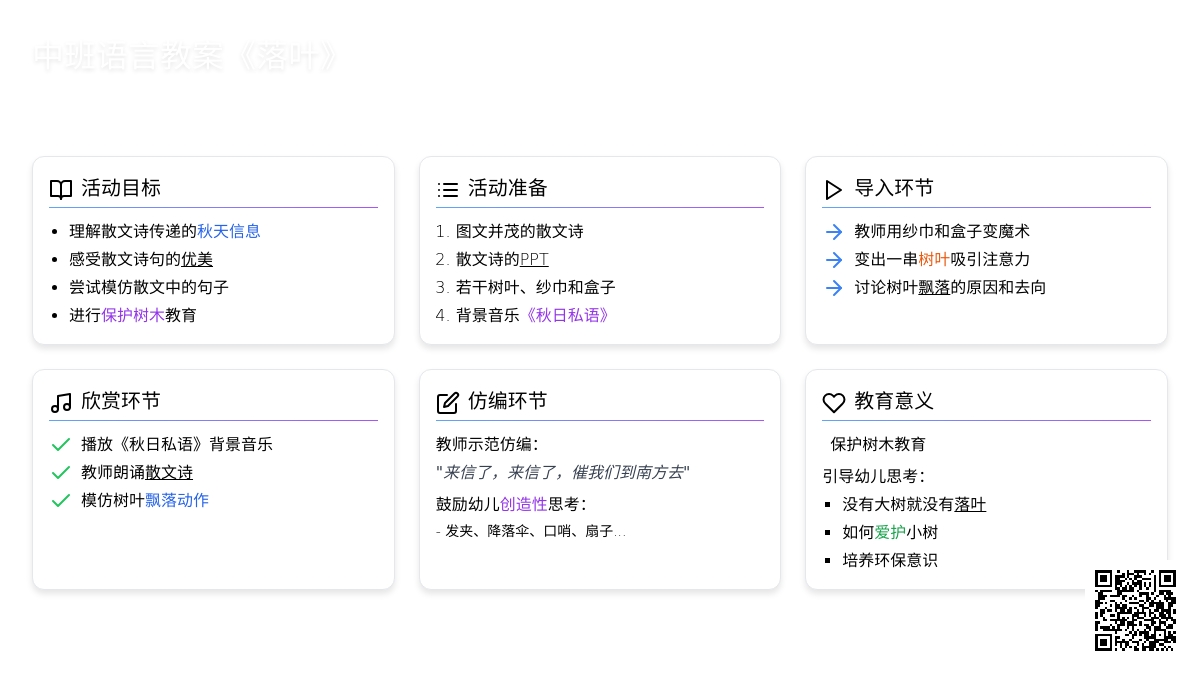This screenshot has width=1200, height=675.
Task: Click the purple 保护树木 highlighted text
Action: click(133, 316)
